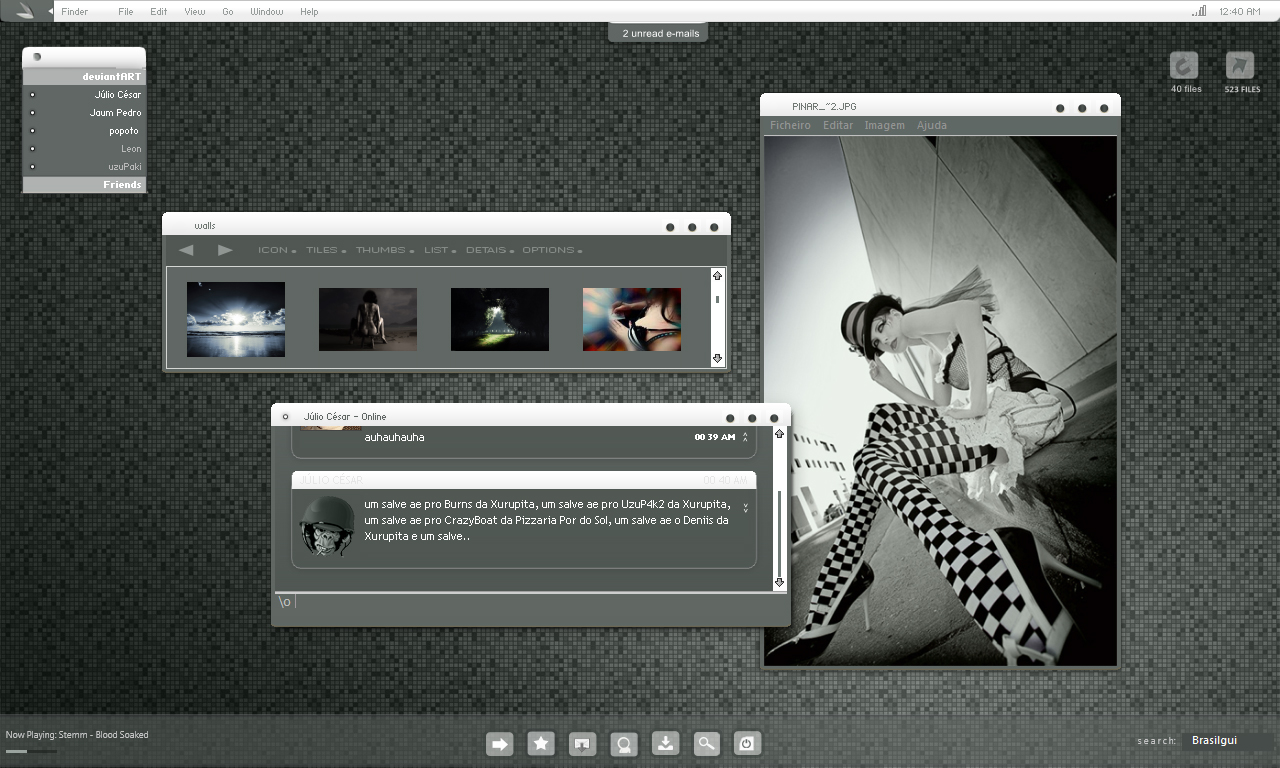Open Ajuda menu in the image viewer
The width and height of the screenshot is (1280, 768).
932,125
